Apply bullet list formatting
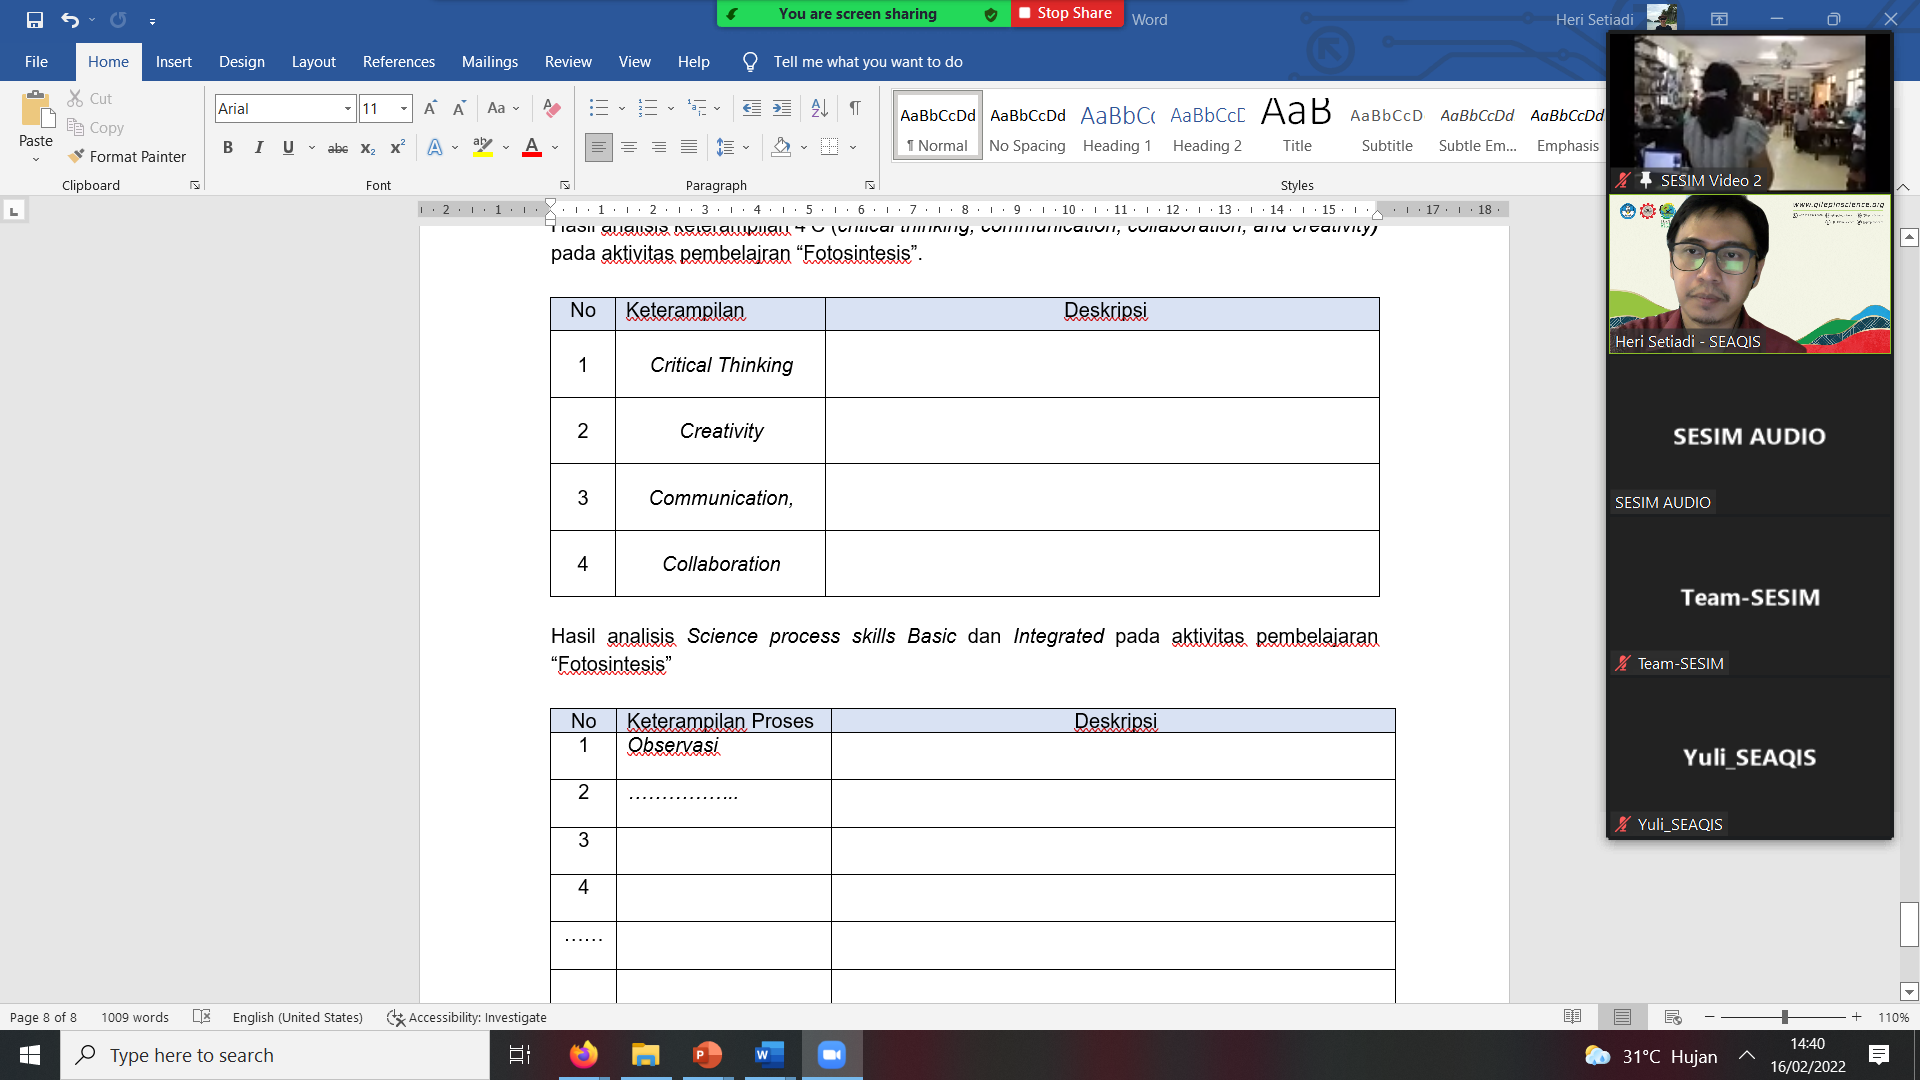Viewport: 1920px width, 1080px height. click(598, 108)
